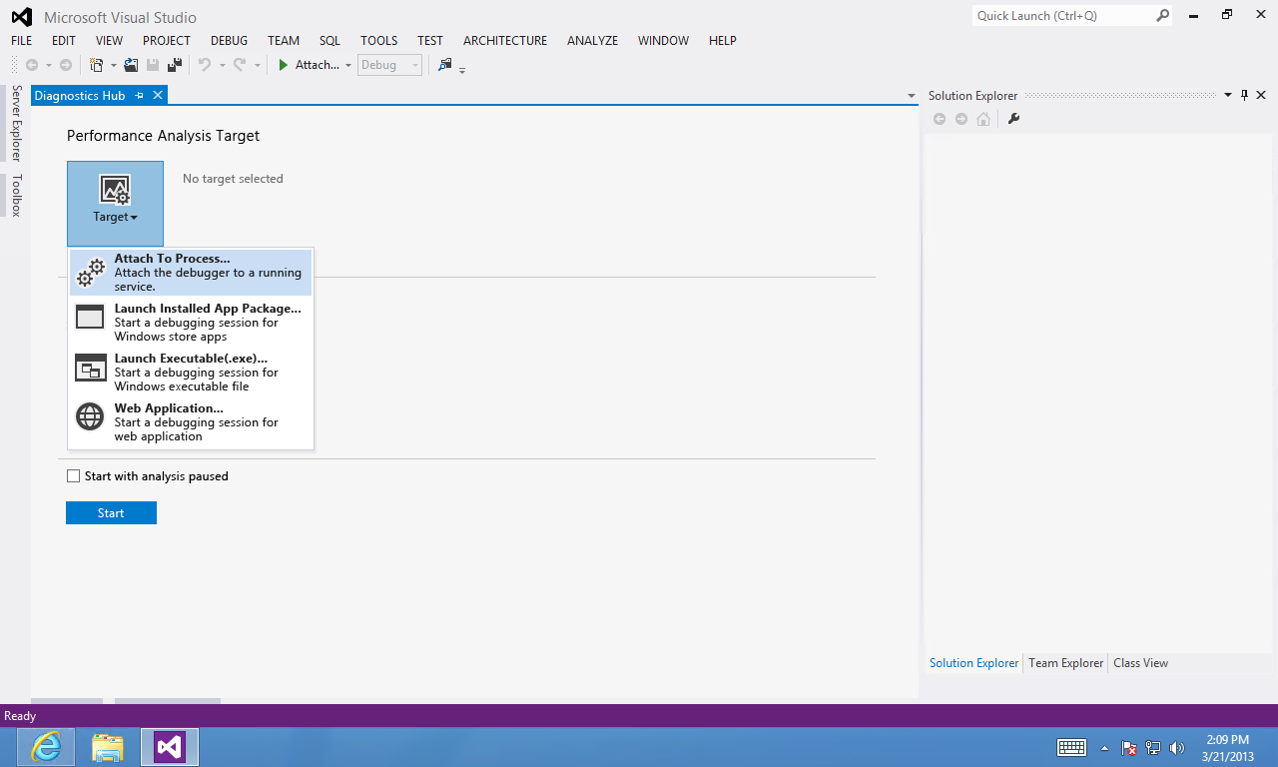Open the TOOLS menu
The height and width of the screenshot is (767, 1278).
pos(379,41)
